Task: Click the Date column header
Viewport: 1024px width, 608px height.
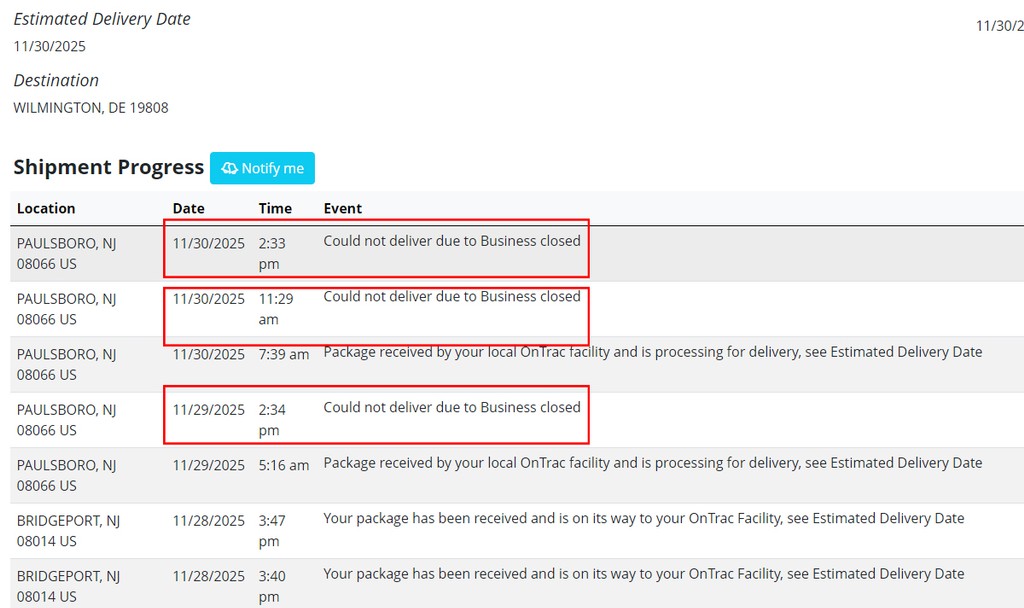Action: 188,208
